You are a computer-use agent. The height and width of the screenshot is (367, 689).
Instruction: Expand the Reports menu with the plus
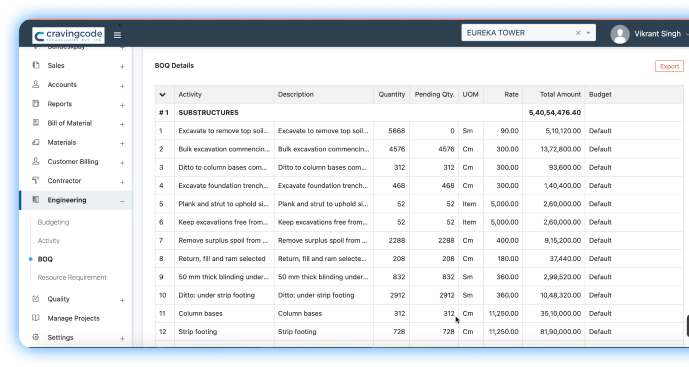click(x=122, y=105)
